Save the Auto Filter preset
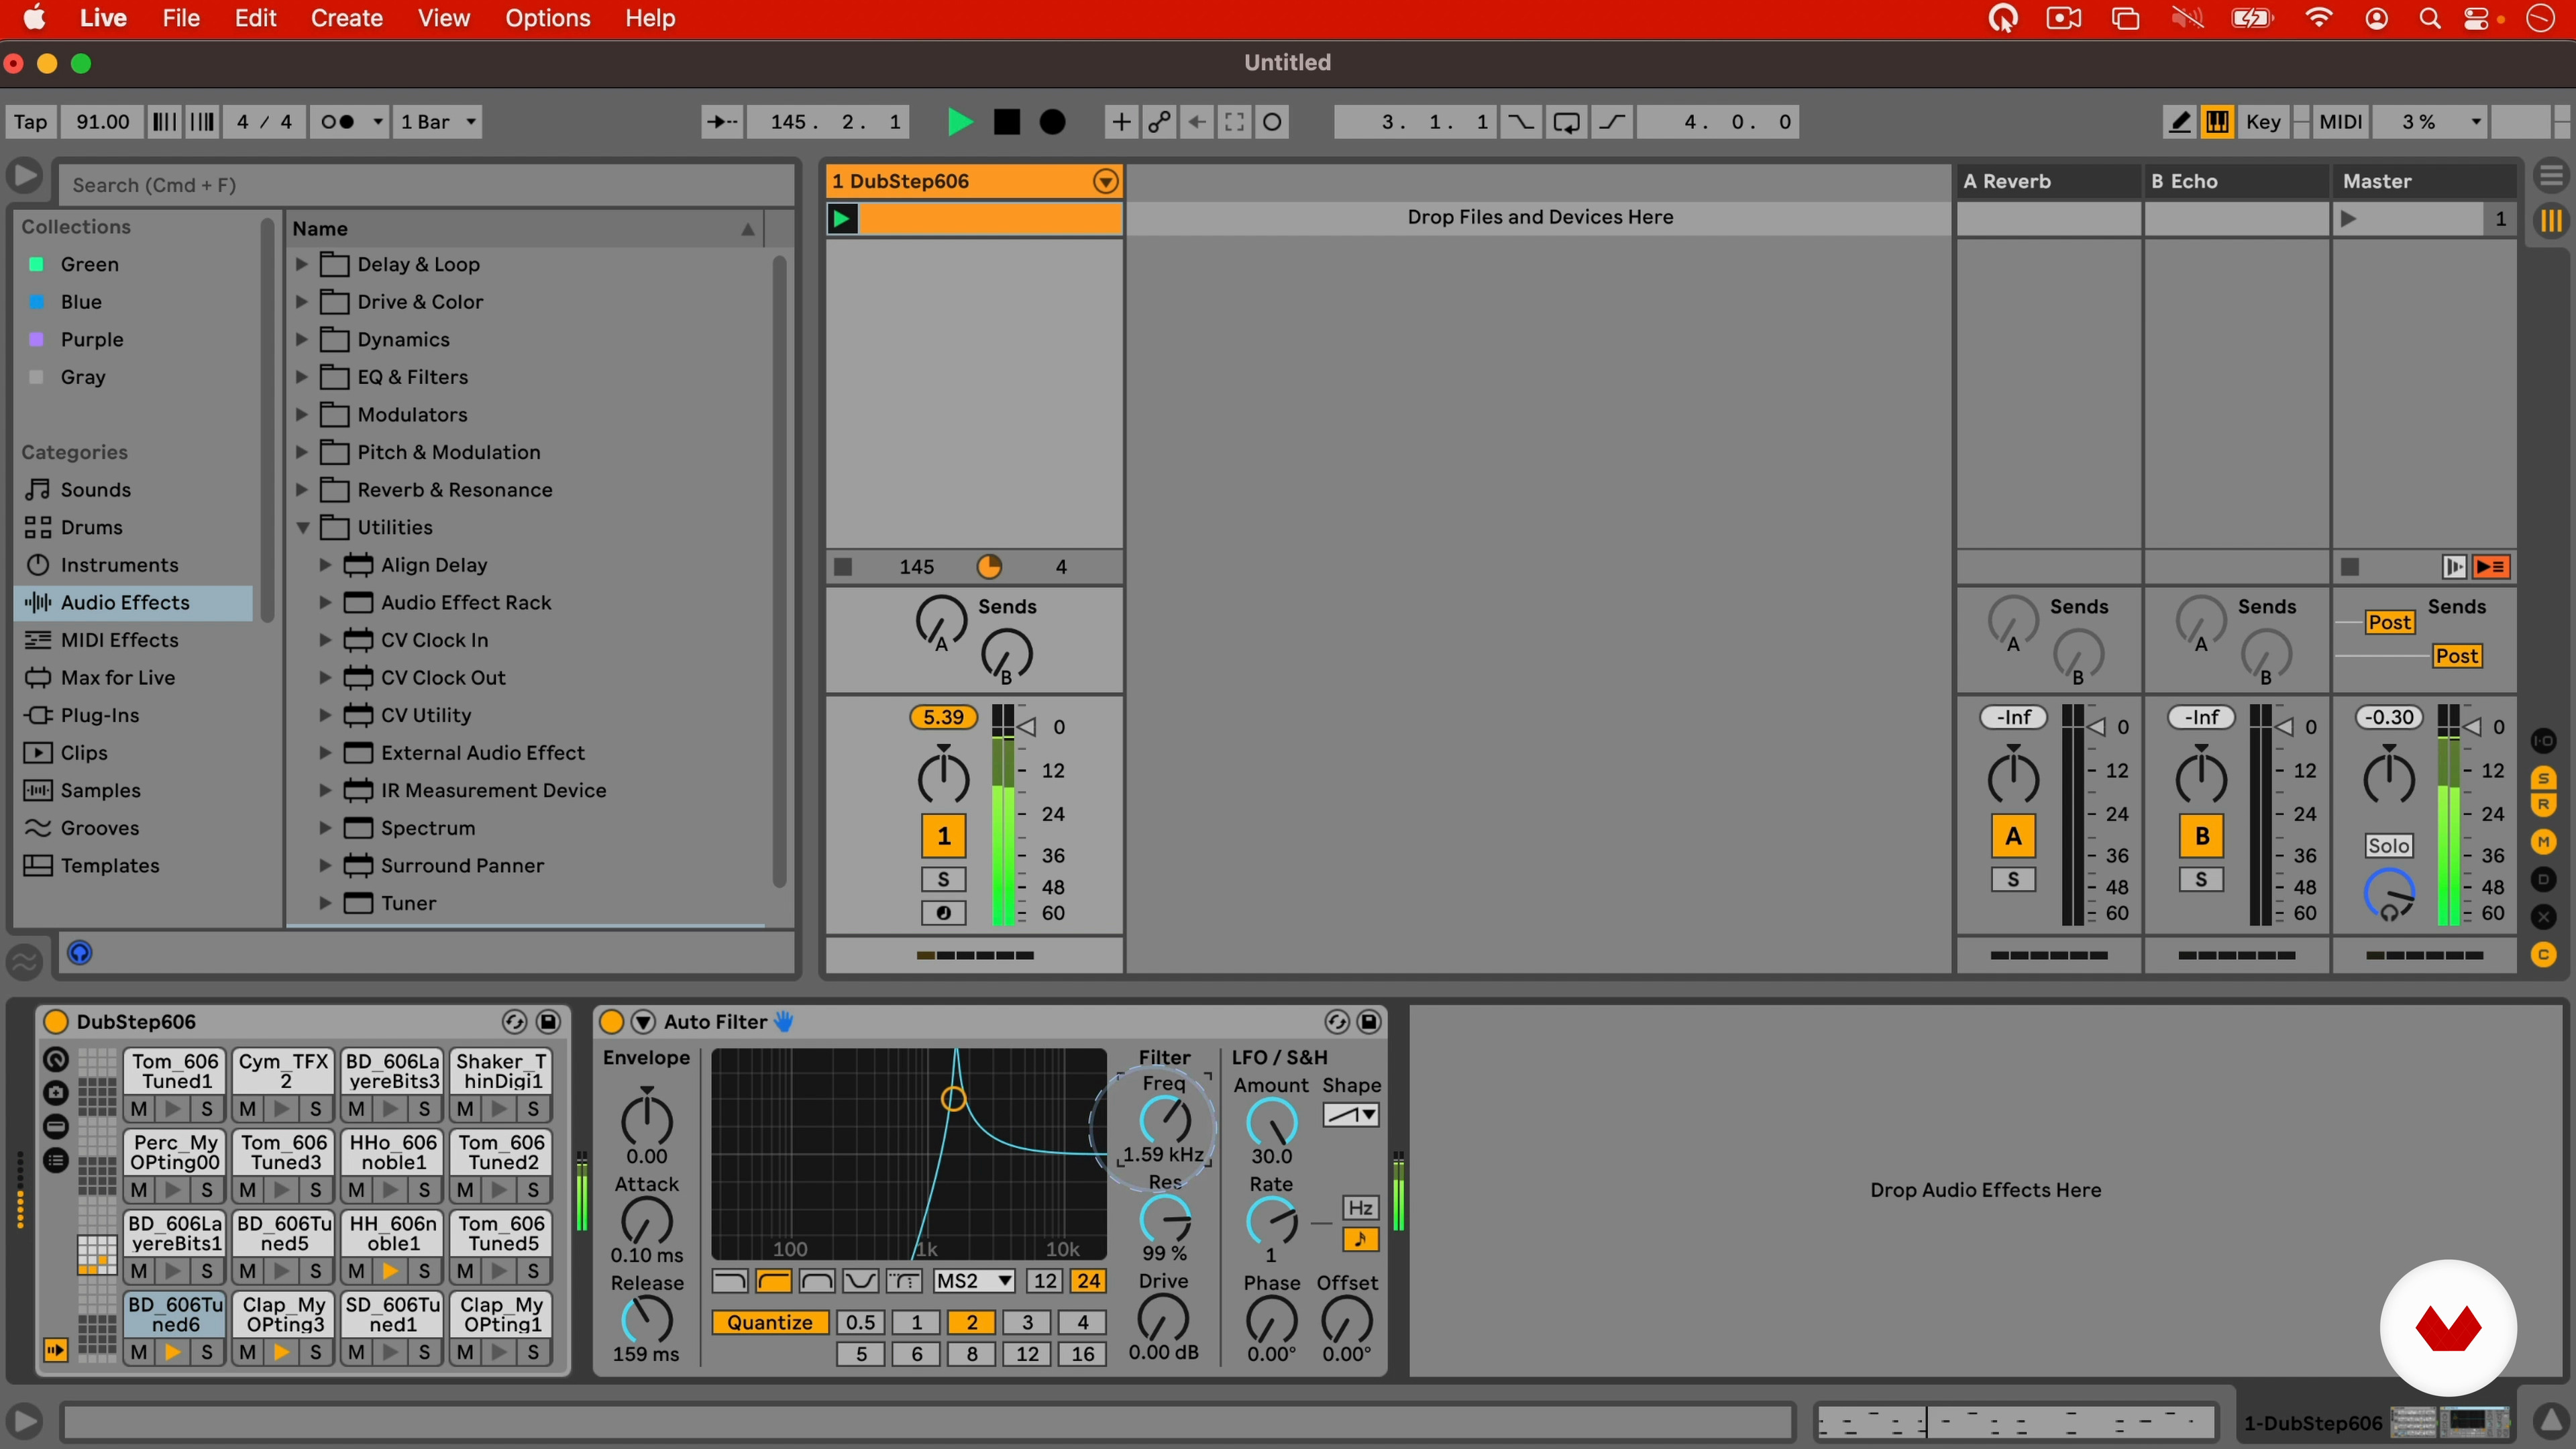 pyautogui.click(x=1369, y=1021)
